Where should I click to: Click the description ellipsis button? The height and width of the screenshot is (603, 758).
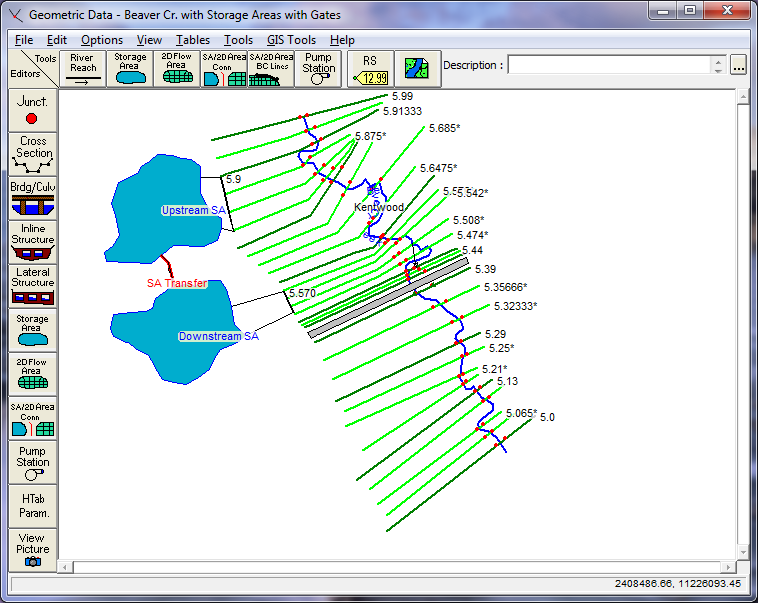click(739, 66)
